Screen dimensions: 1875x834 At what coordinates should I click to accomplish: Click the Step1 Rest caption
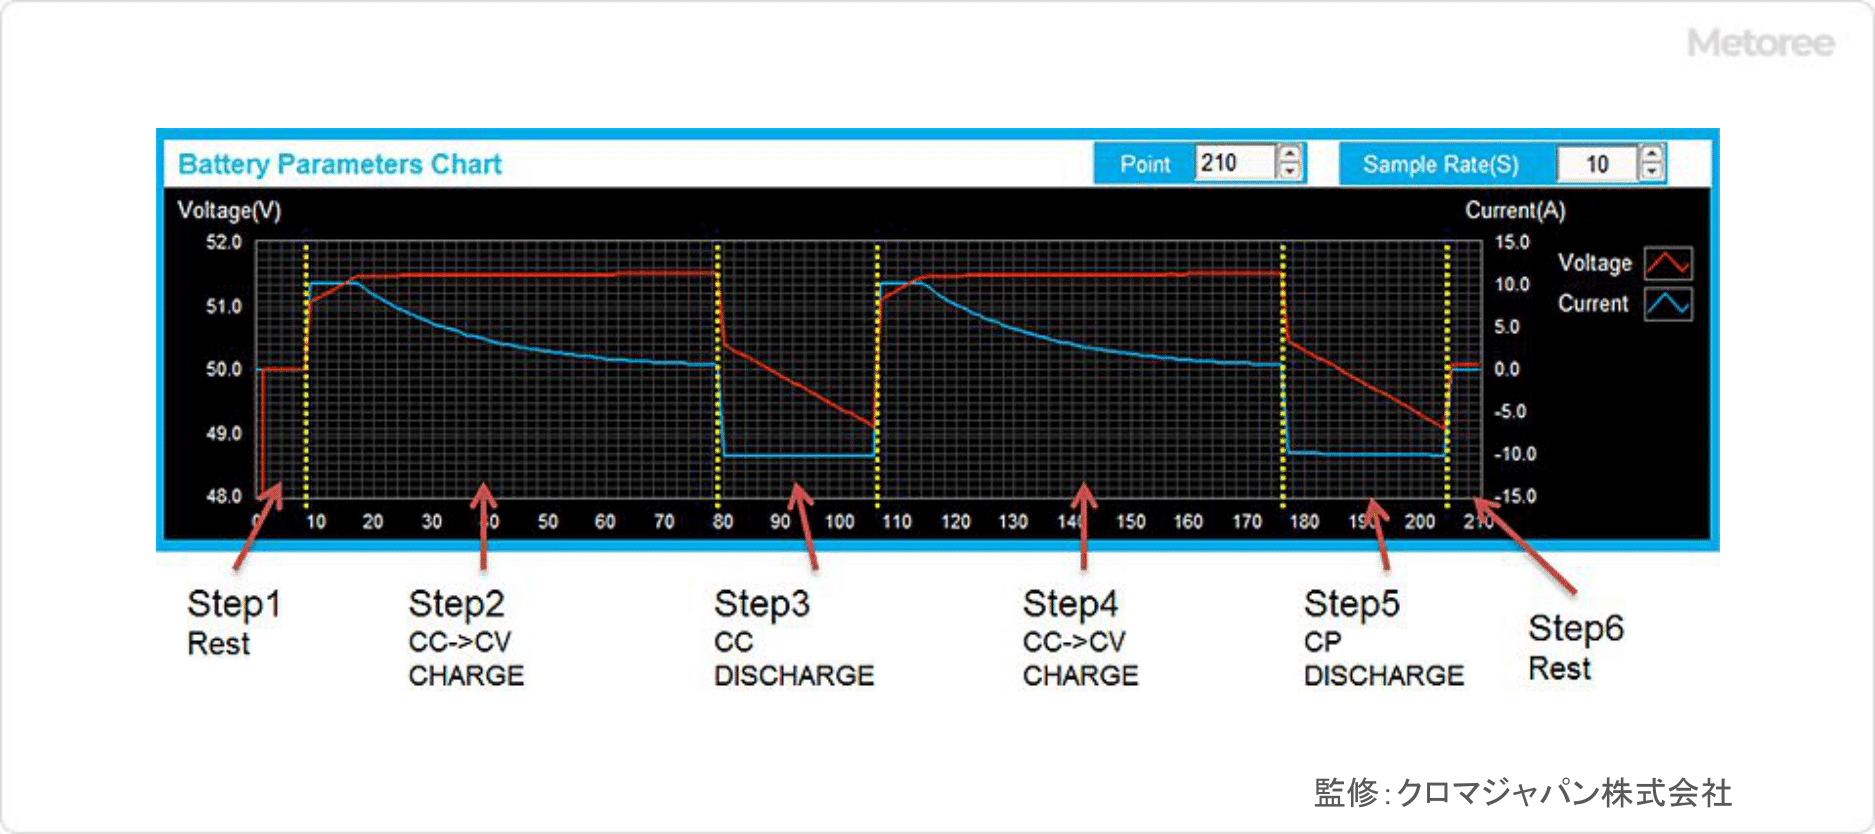pyautogui.click(x=234, y=622)
